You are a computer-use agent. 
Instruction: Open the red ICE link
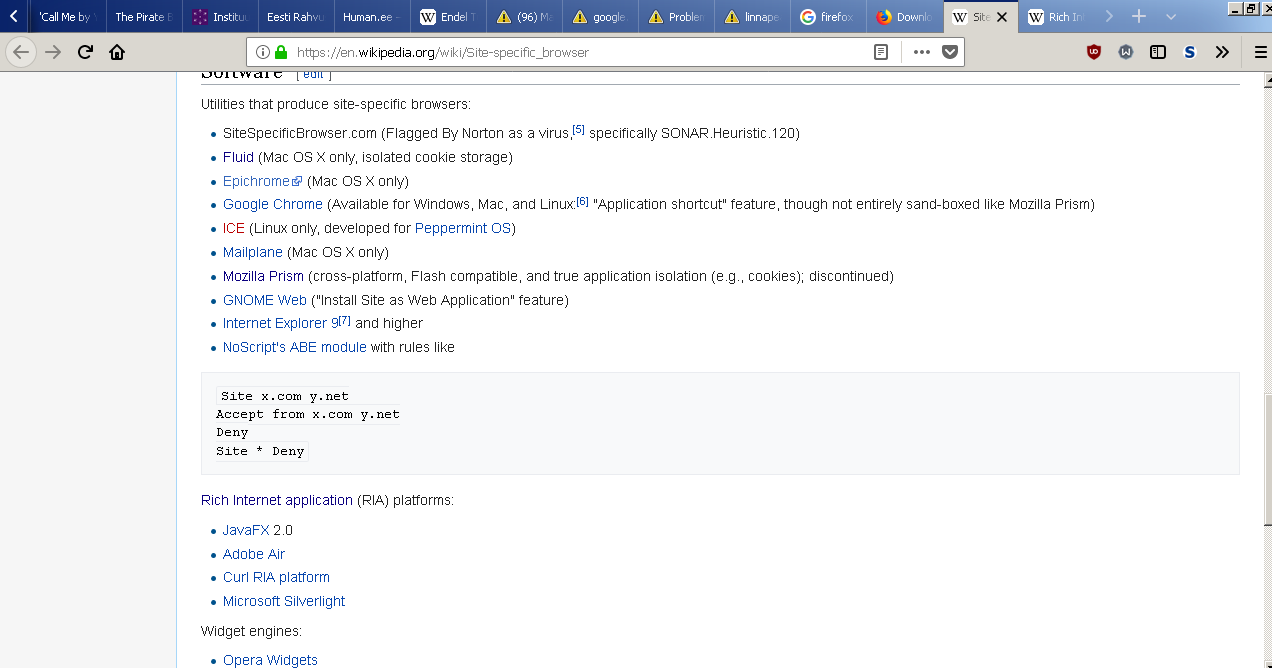click(234, 228)
